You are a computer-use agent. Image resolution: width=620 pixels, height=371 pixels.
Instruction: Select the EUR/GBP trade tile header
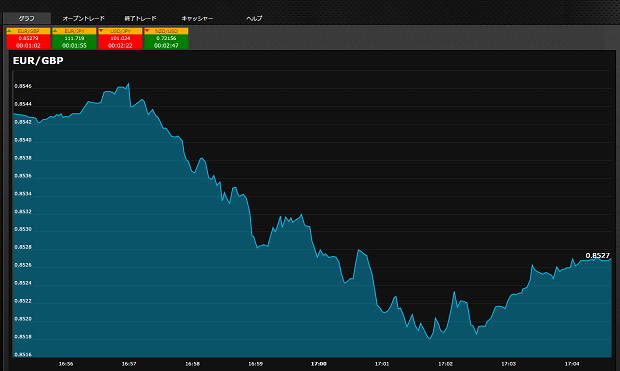pyautogui.click(x=28, y=31)
